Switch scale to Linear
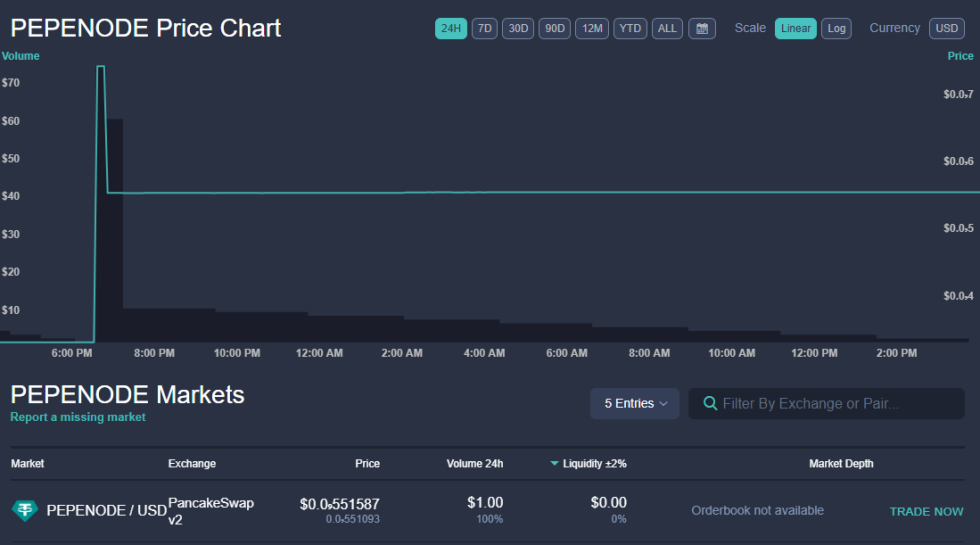This screenshot has width=980, height=545. (795, 28)
